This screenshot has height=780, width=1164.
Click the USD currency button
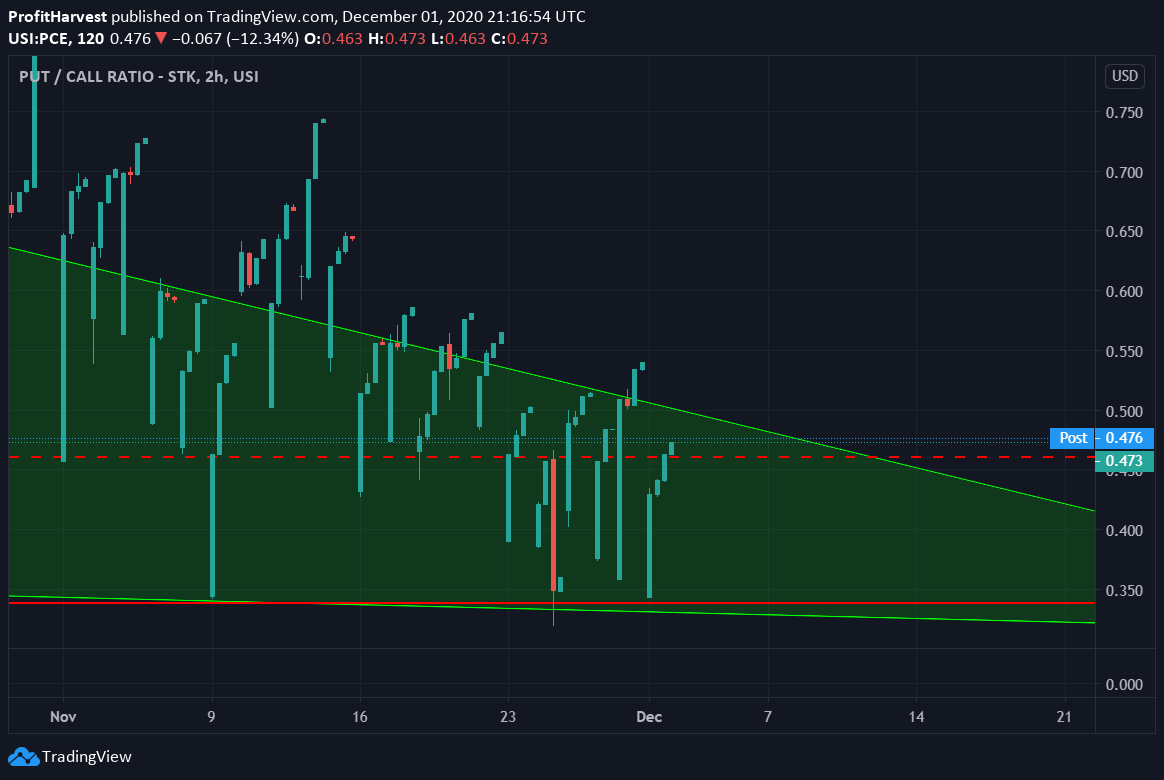point(1125,76)
